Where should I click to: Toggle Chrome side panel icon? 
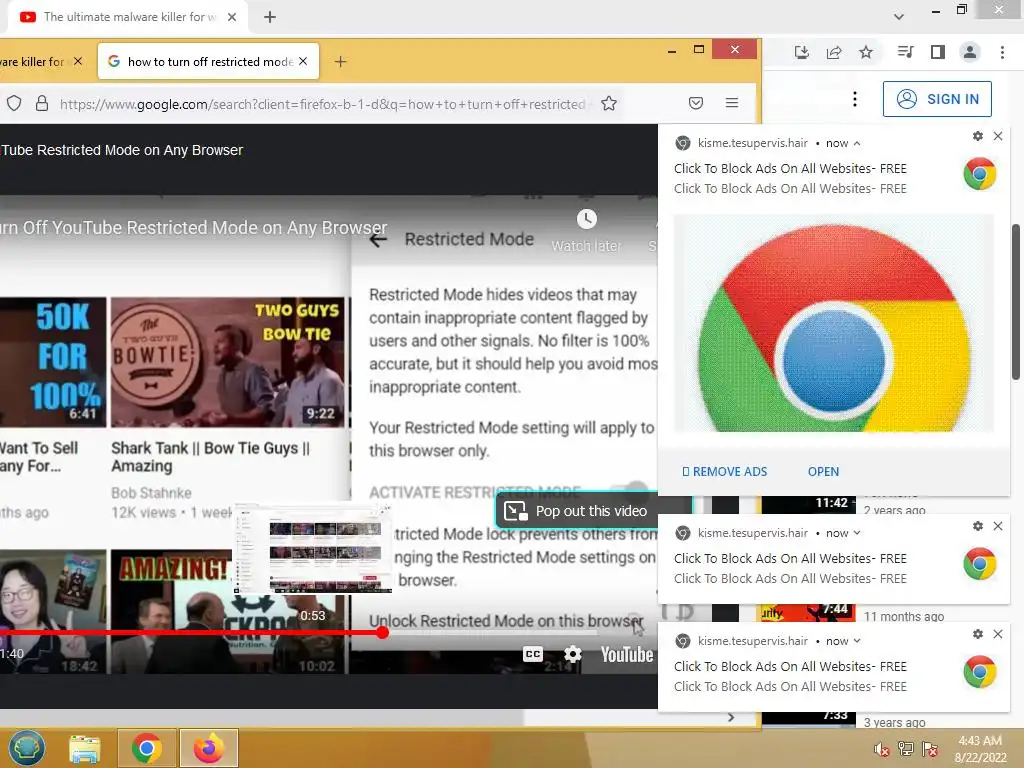pyautogui.click(x=938, y=52)
